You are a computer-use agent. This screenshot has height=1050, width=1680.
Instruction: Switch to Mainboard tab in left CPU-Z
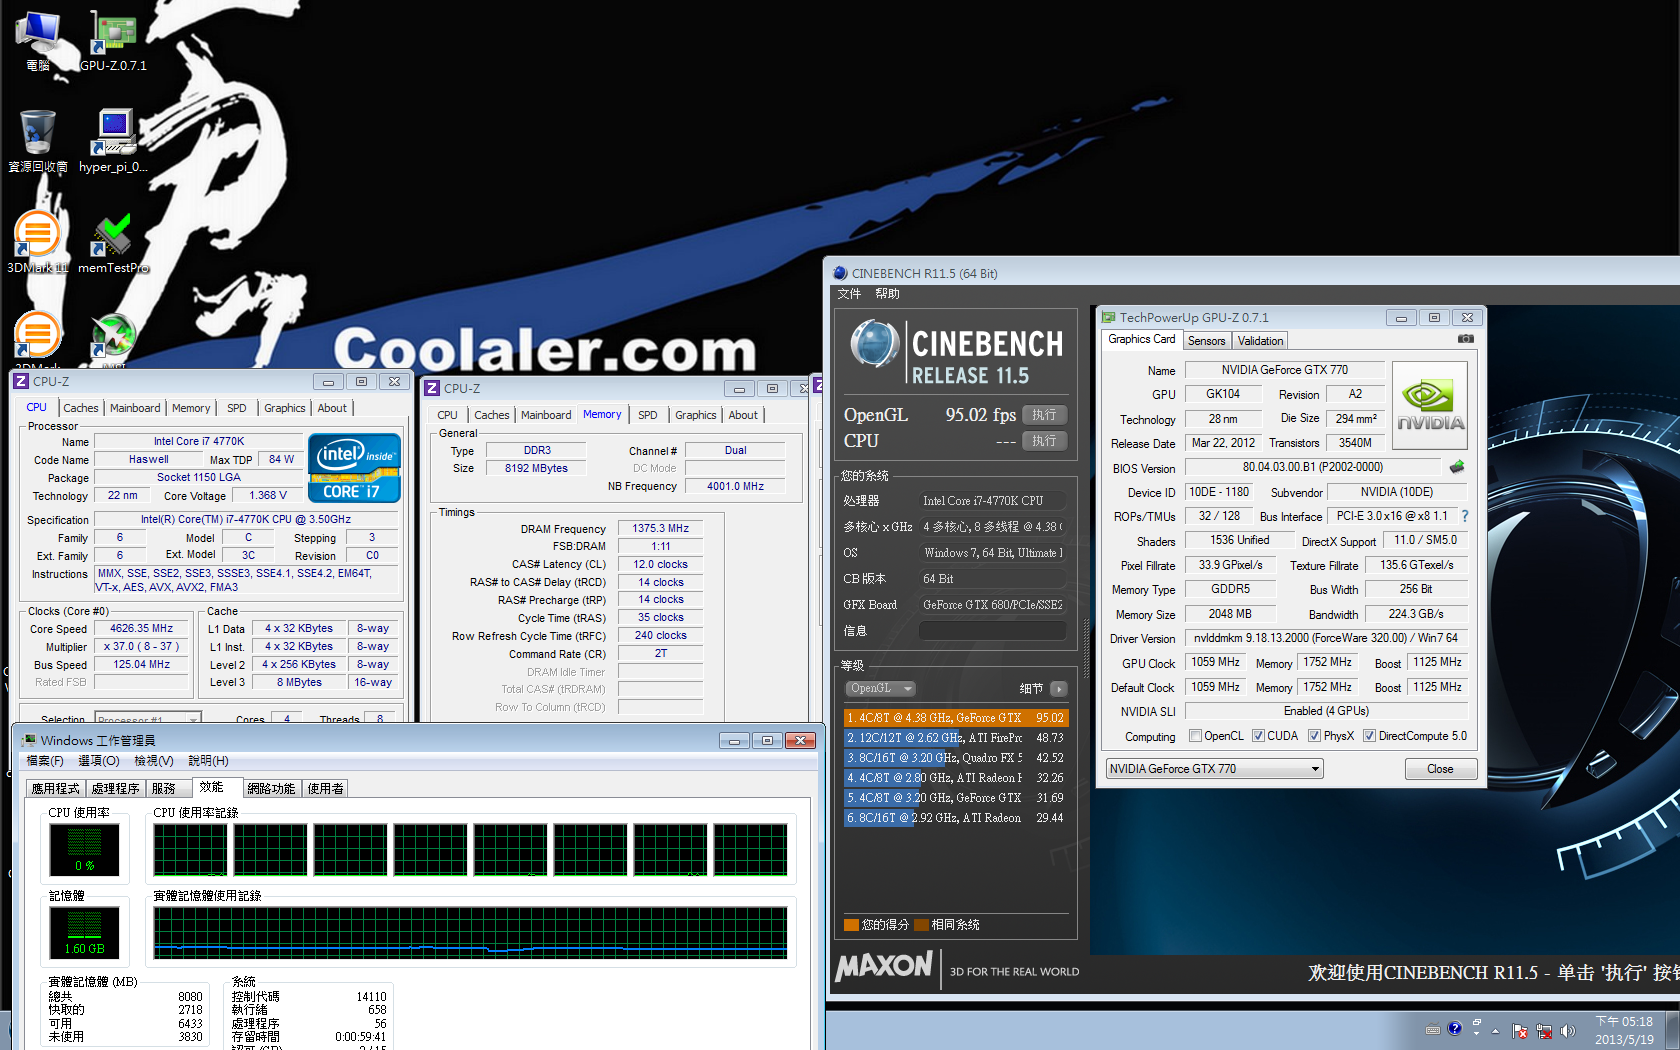click(135, 408)
